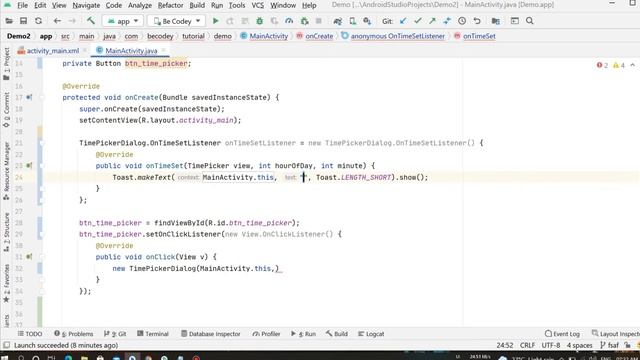This screenshot has width=640, height=360.
Task: Click the Git commit checkmark icon
Action: pyautogui.click(x=418, y=21)
